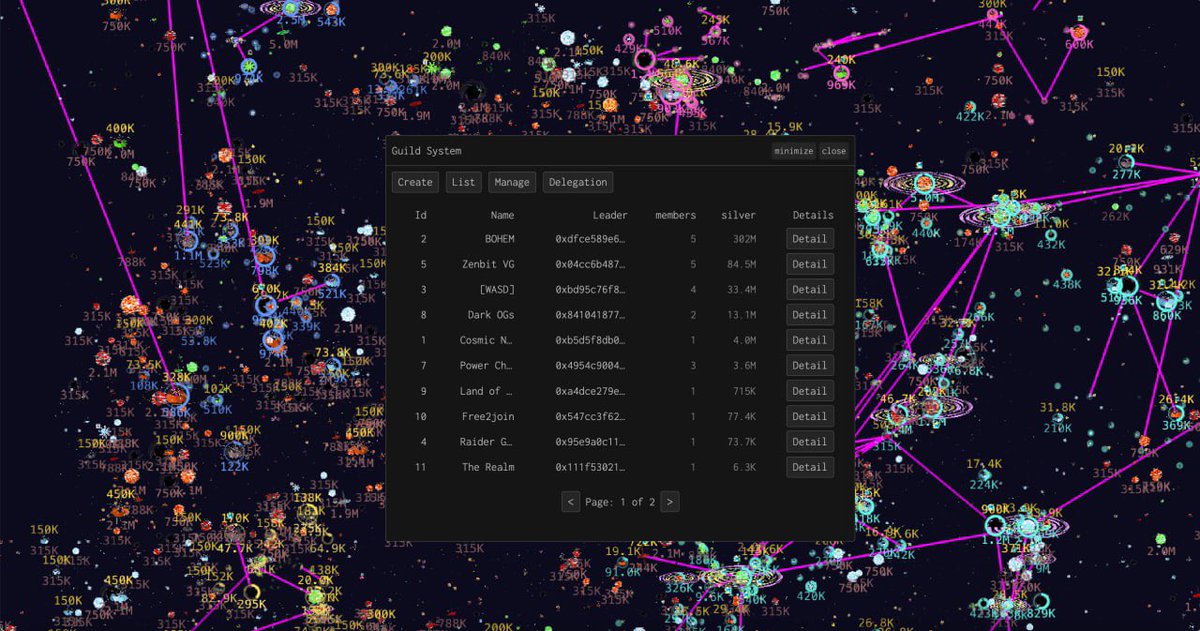1200x631 pixels.
Task: Show details of the [WASD] guild
Action: pos(809,289)
